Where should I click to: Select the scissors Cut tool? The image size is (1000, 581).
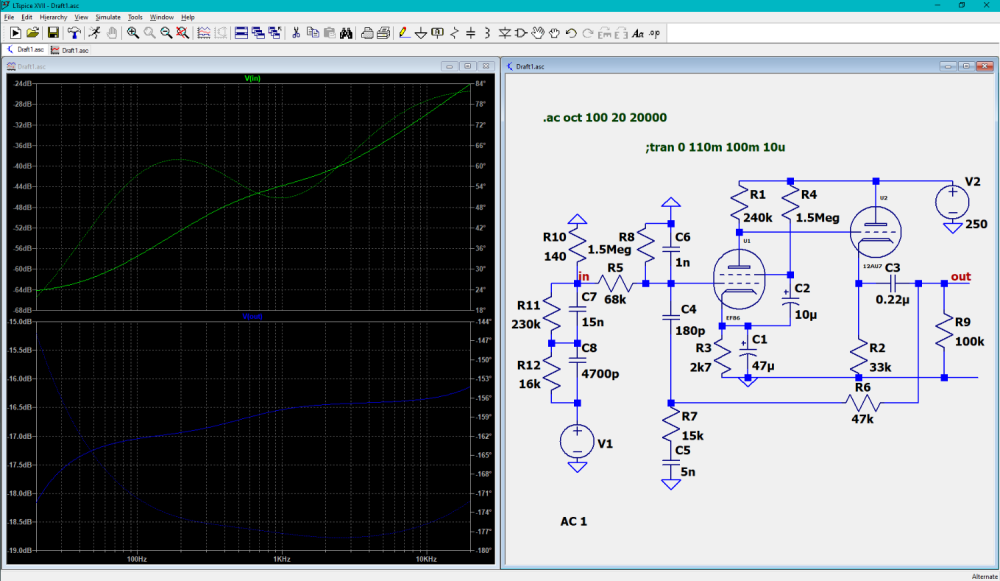point(295,33)
